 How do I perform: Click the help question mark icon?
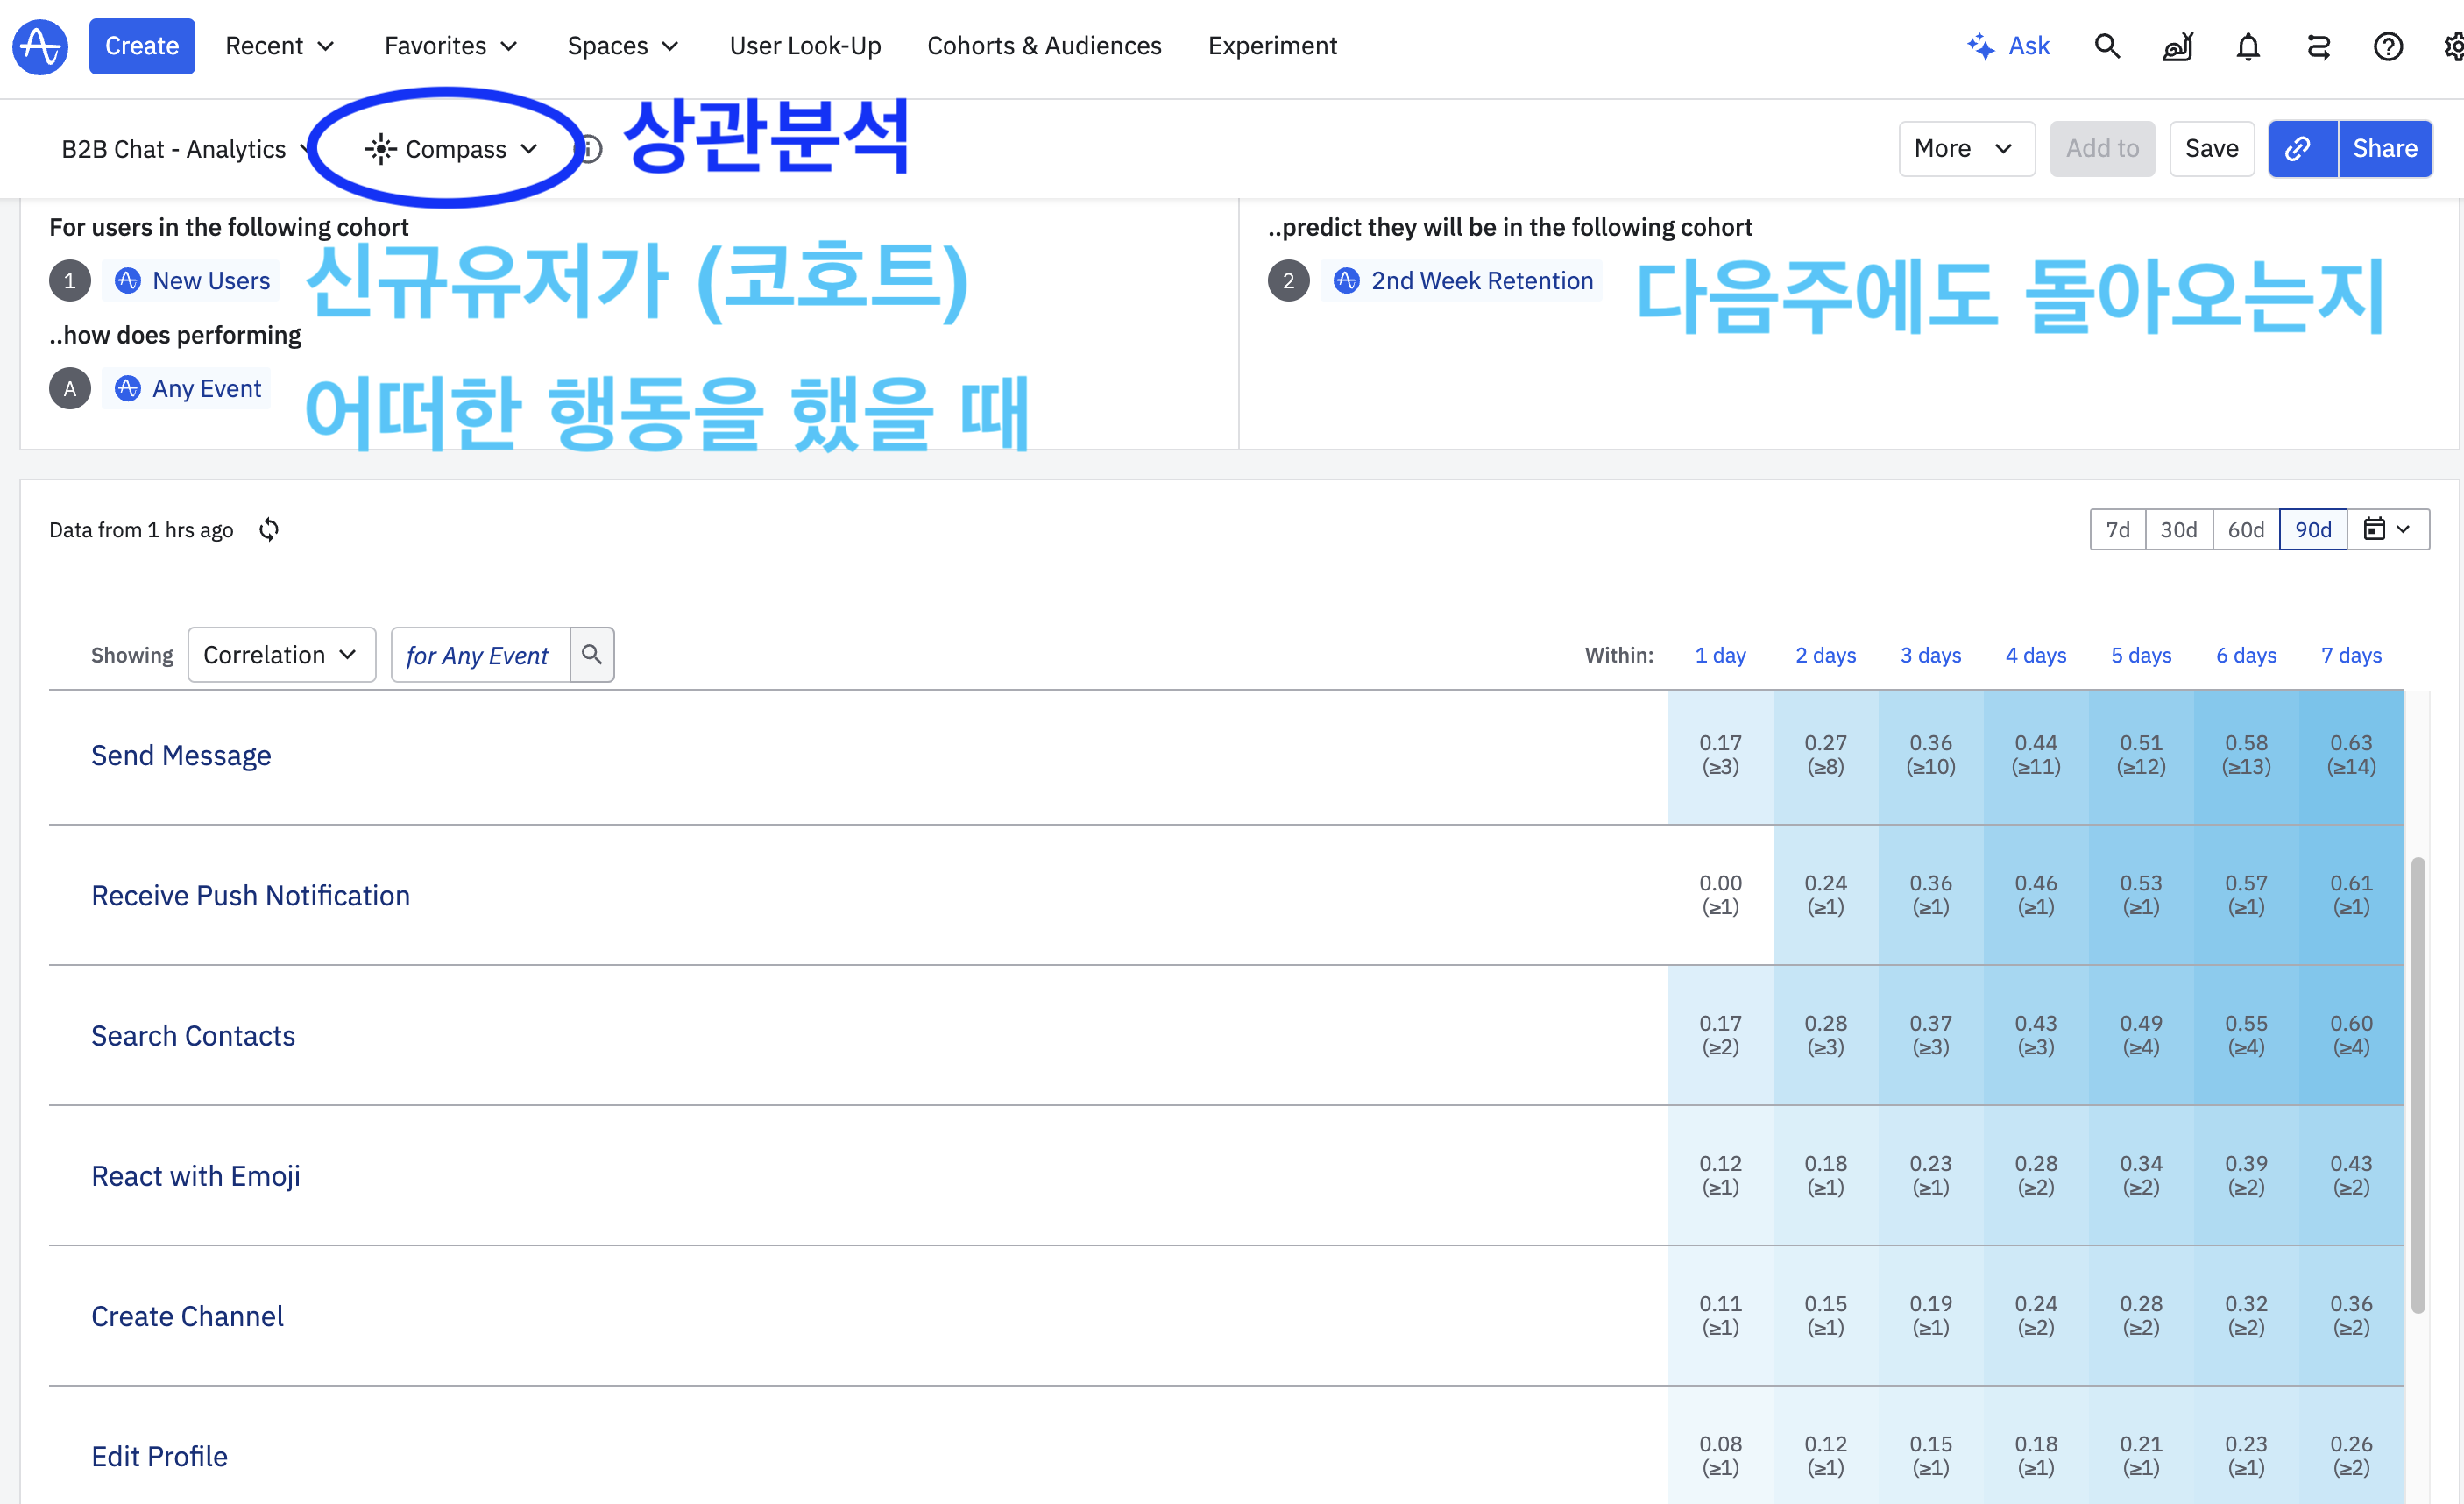click(x=2388, y=46)
